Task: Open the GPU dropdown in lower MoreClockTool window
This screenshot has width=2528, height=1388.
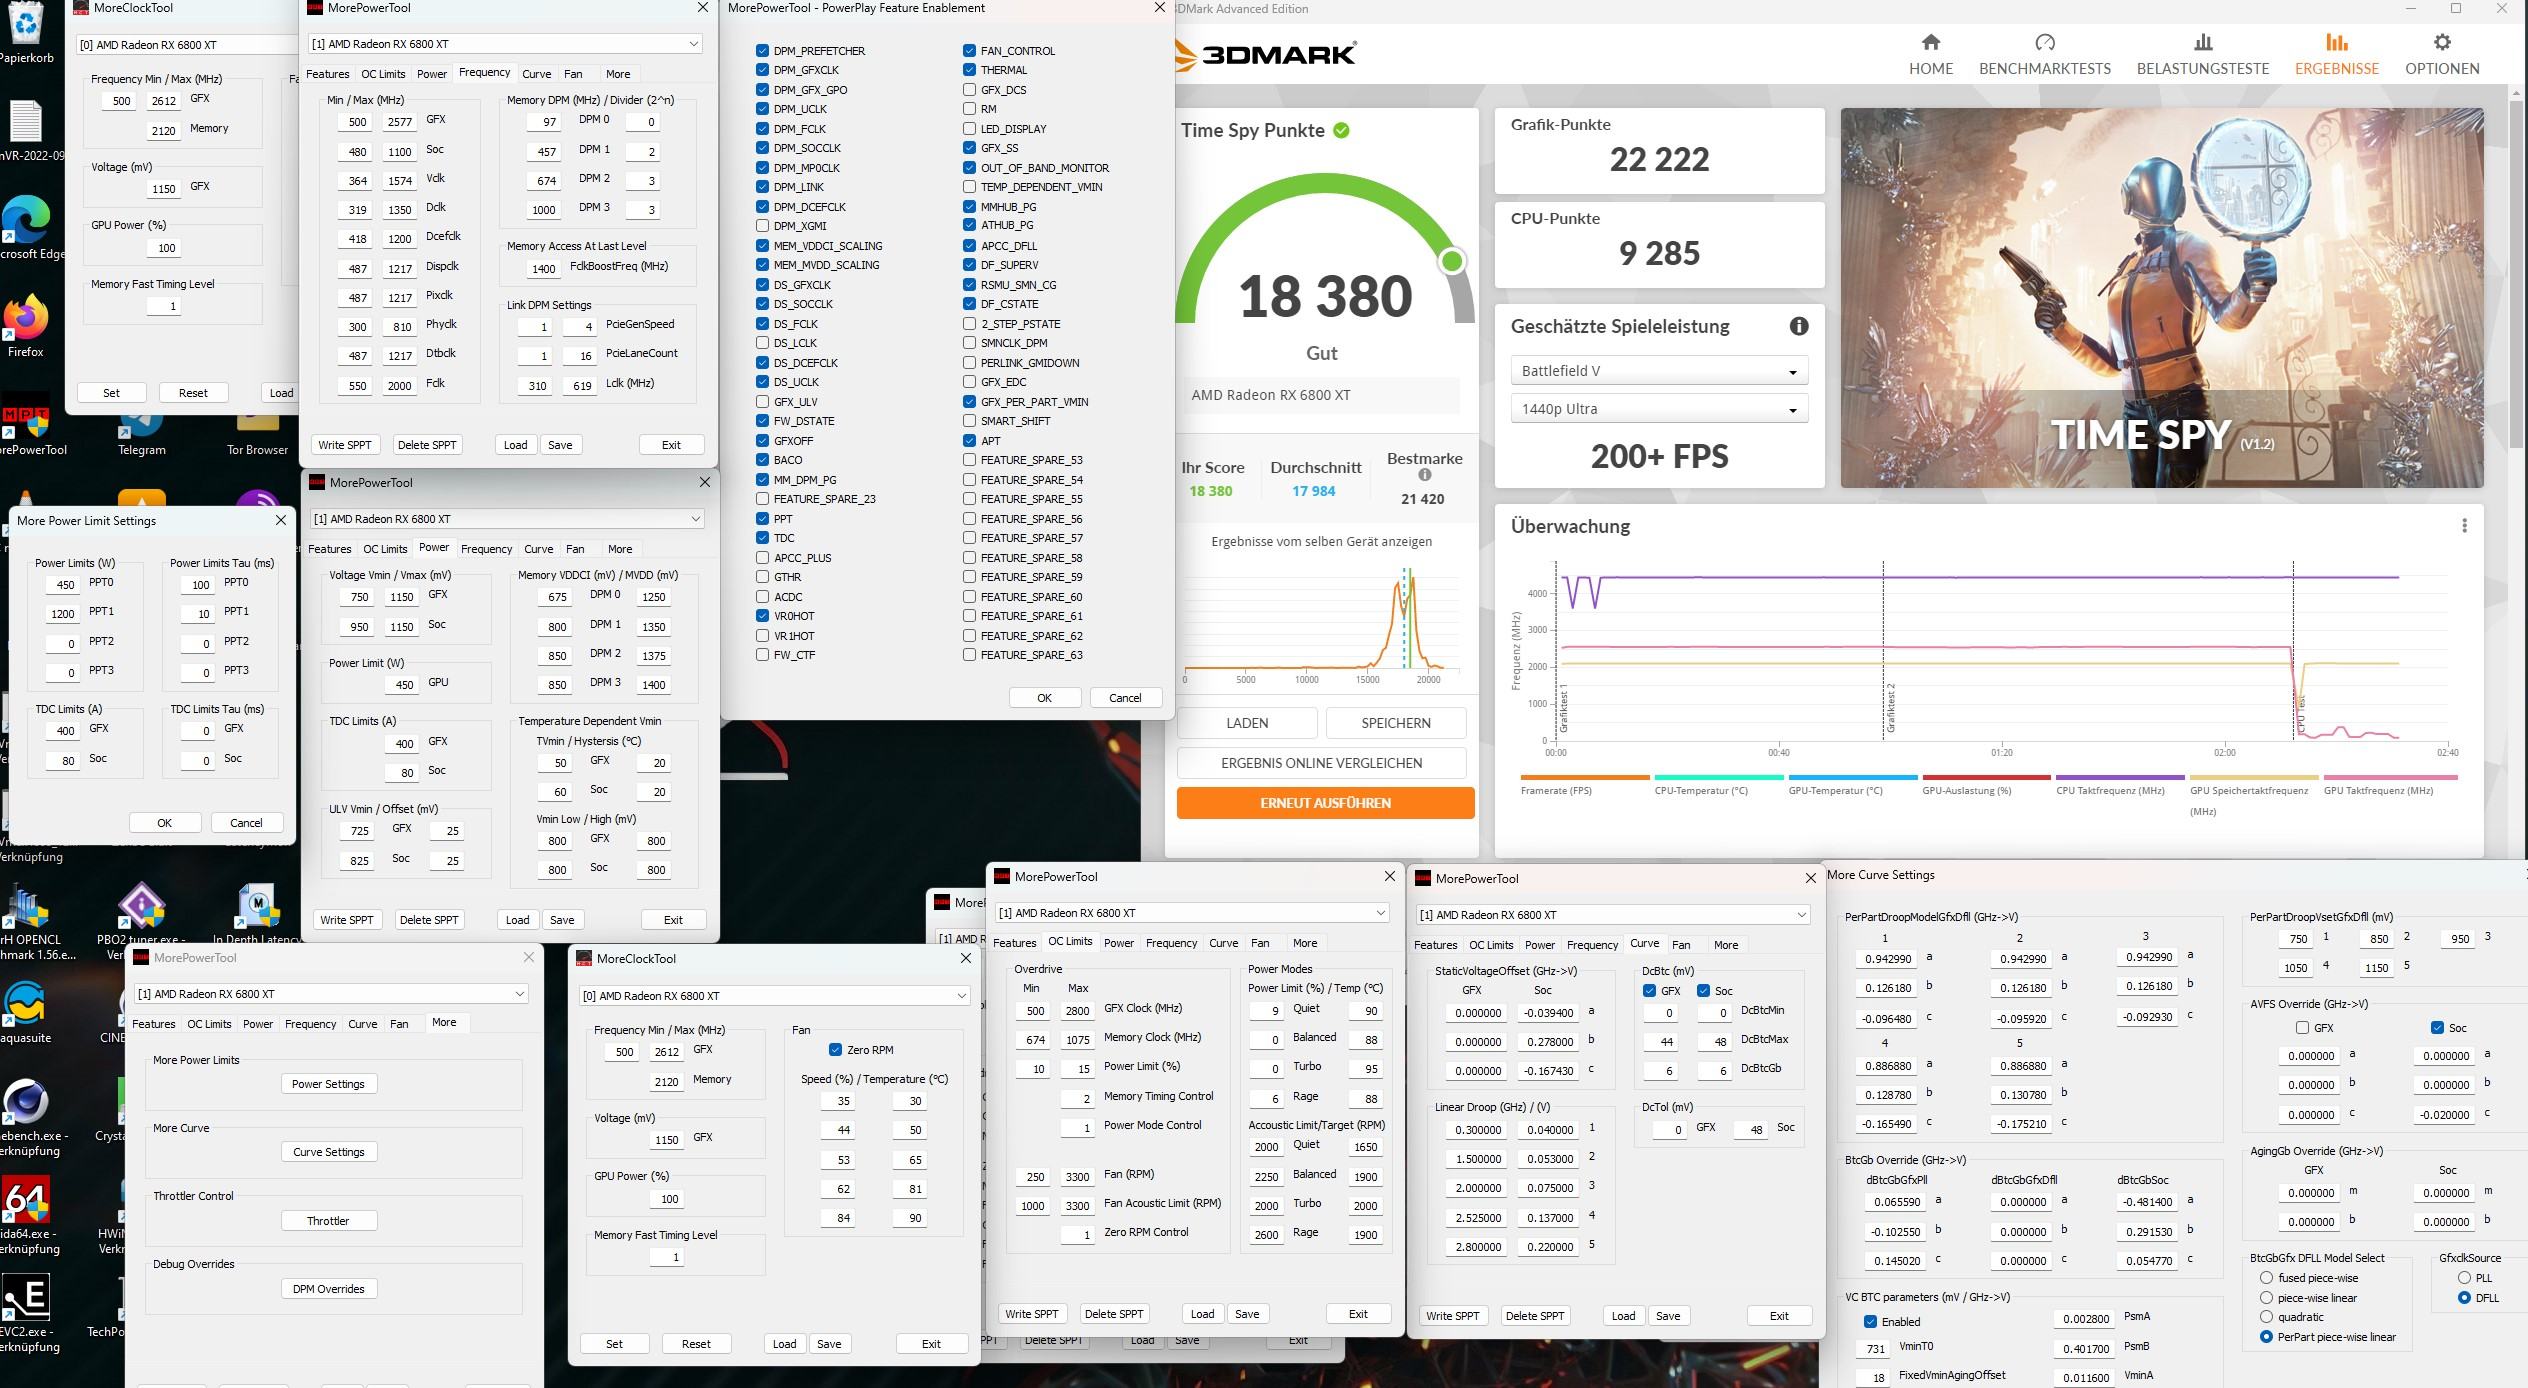Action: pos(775,996)
